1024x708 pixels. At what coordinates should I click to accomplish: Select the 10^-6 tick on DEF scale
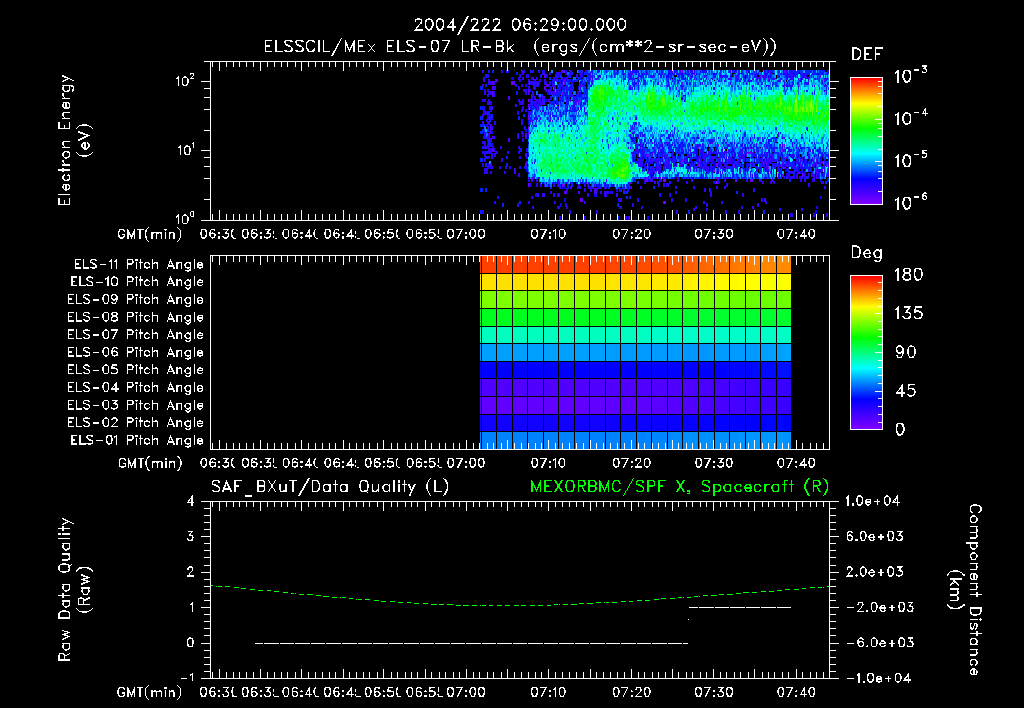(910, 202)
